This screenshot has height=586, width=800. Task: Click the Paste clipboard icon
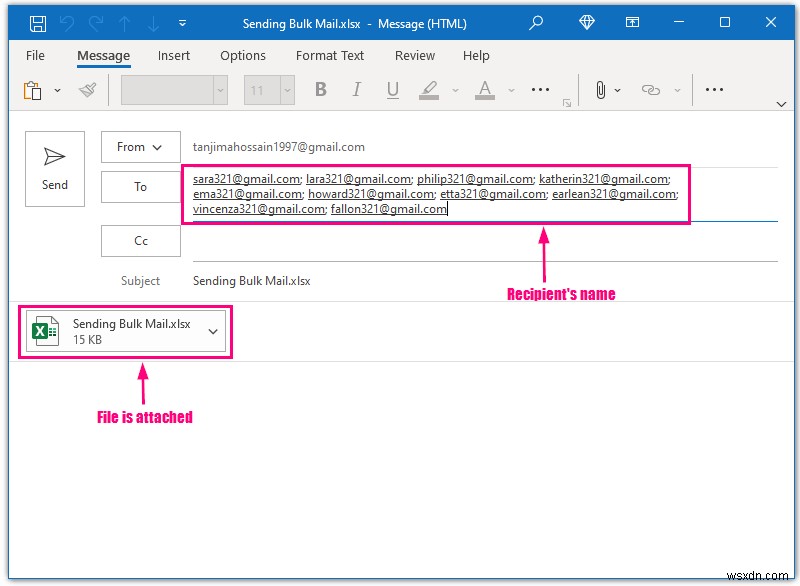pos(31,89)
